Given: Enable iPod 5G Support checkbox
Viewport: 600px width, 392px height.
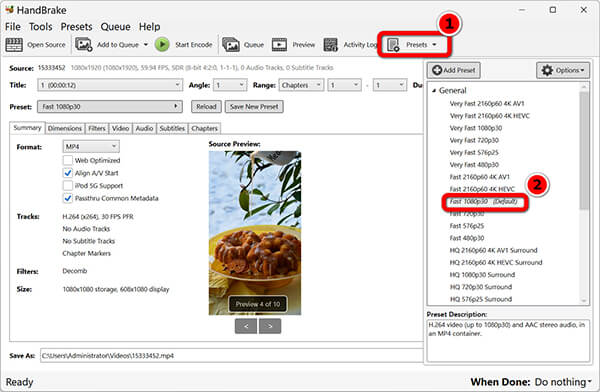Looking at the screenshot, I should click(x=68, y=186).
